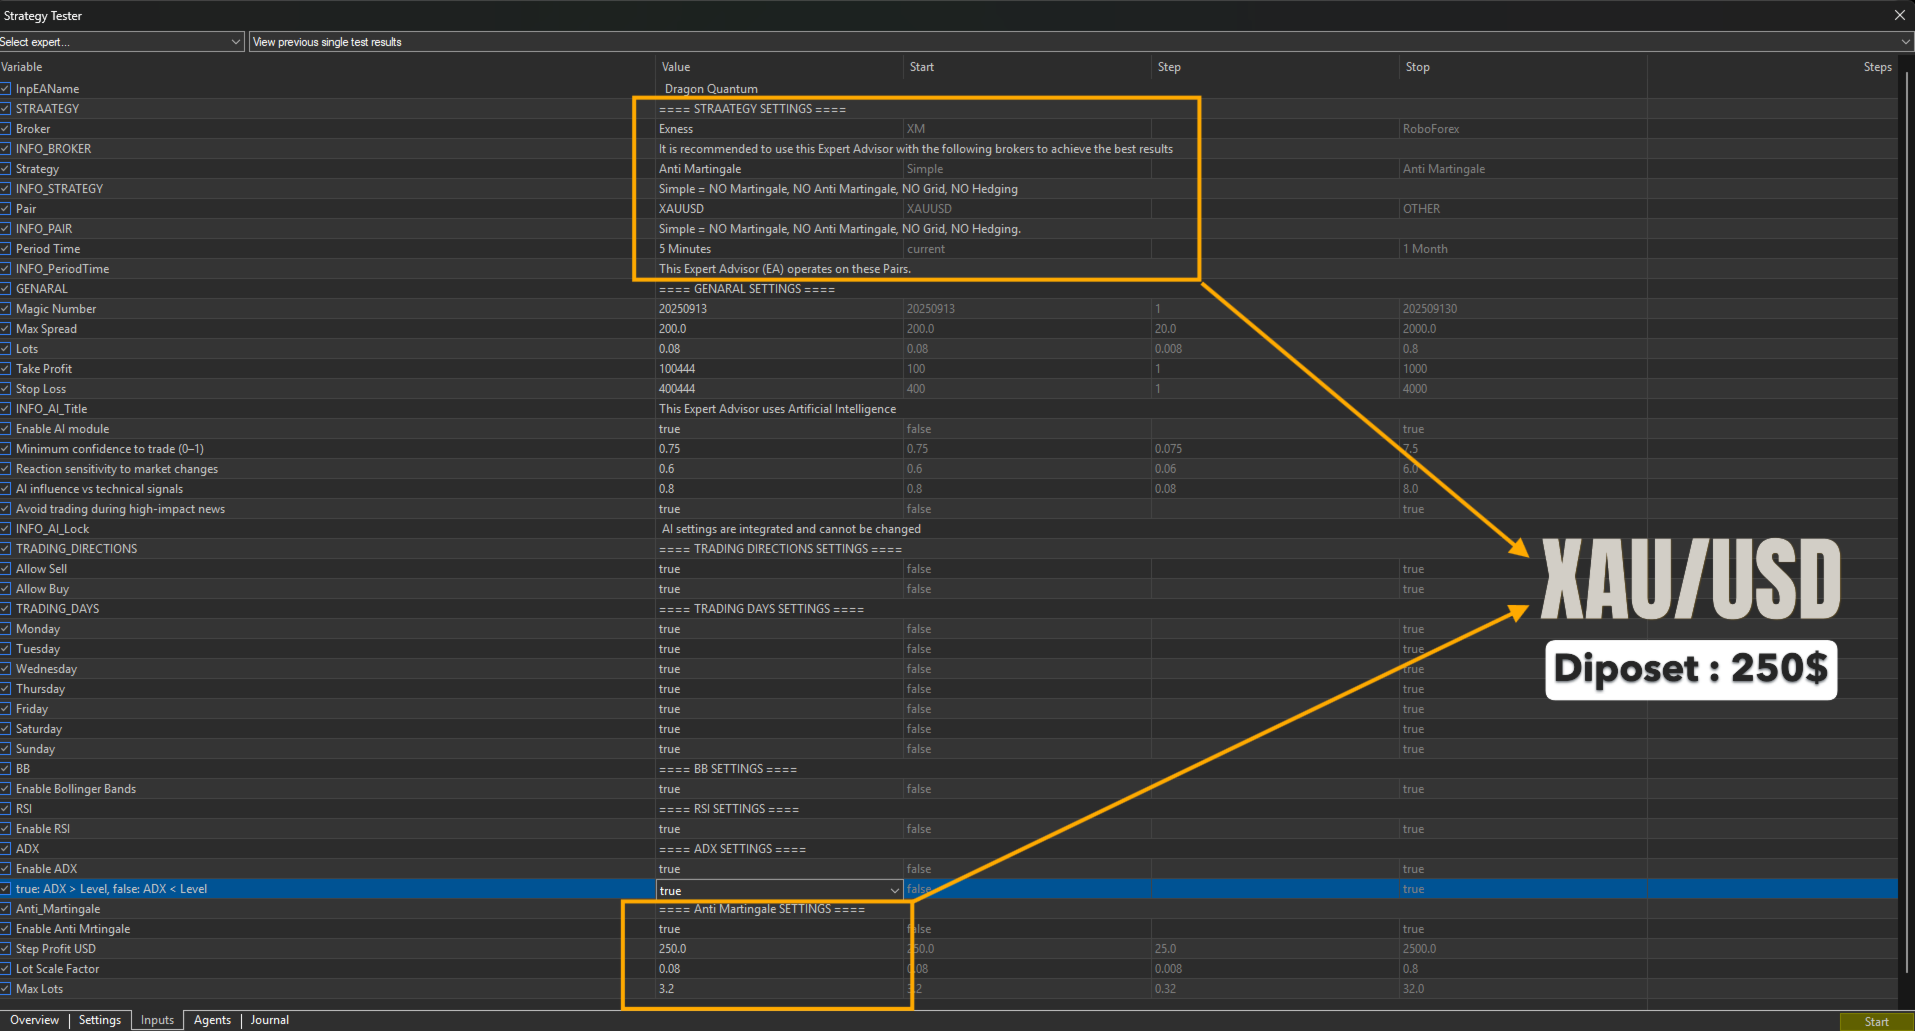Open the Journal tab
The height and width of the screenshot is (1031, 1915).
(269, 1020)
